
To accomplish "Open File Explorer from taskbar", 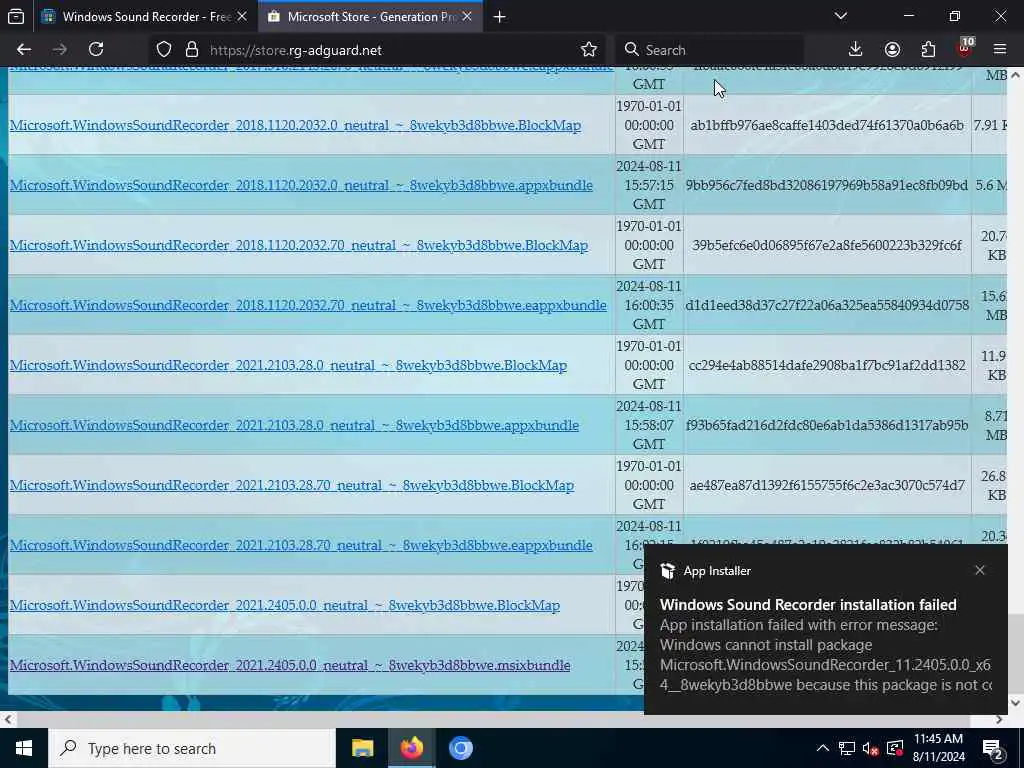I will tap(362, 748).
